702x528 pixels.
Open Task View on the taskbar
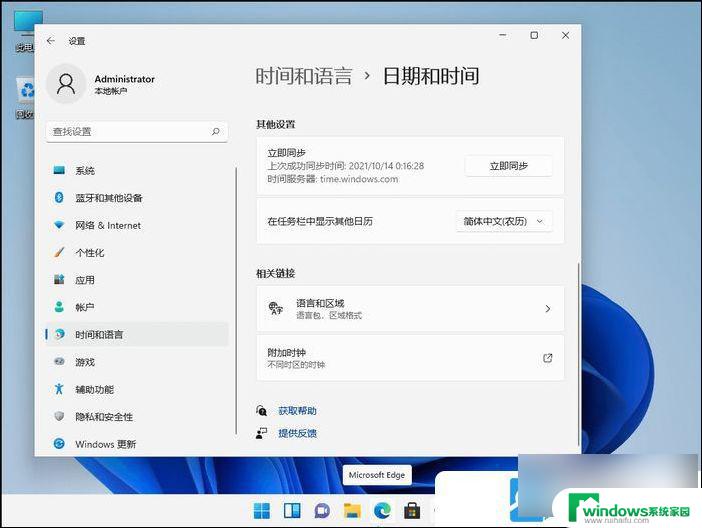pos(292,511)
